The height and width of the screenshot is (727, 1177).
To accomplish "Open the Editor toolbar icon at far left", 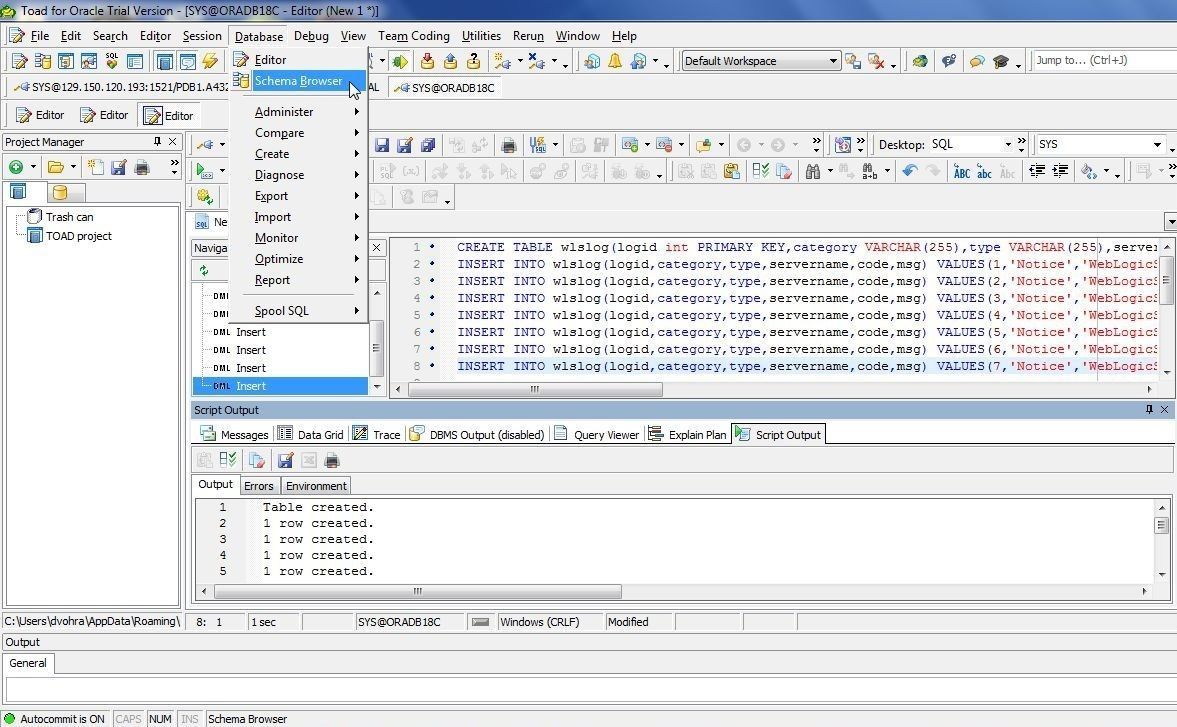I will [x=20, y=61].
